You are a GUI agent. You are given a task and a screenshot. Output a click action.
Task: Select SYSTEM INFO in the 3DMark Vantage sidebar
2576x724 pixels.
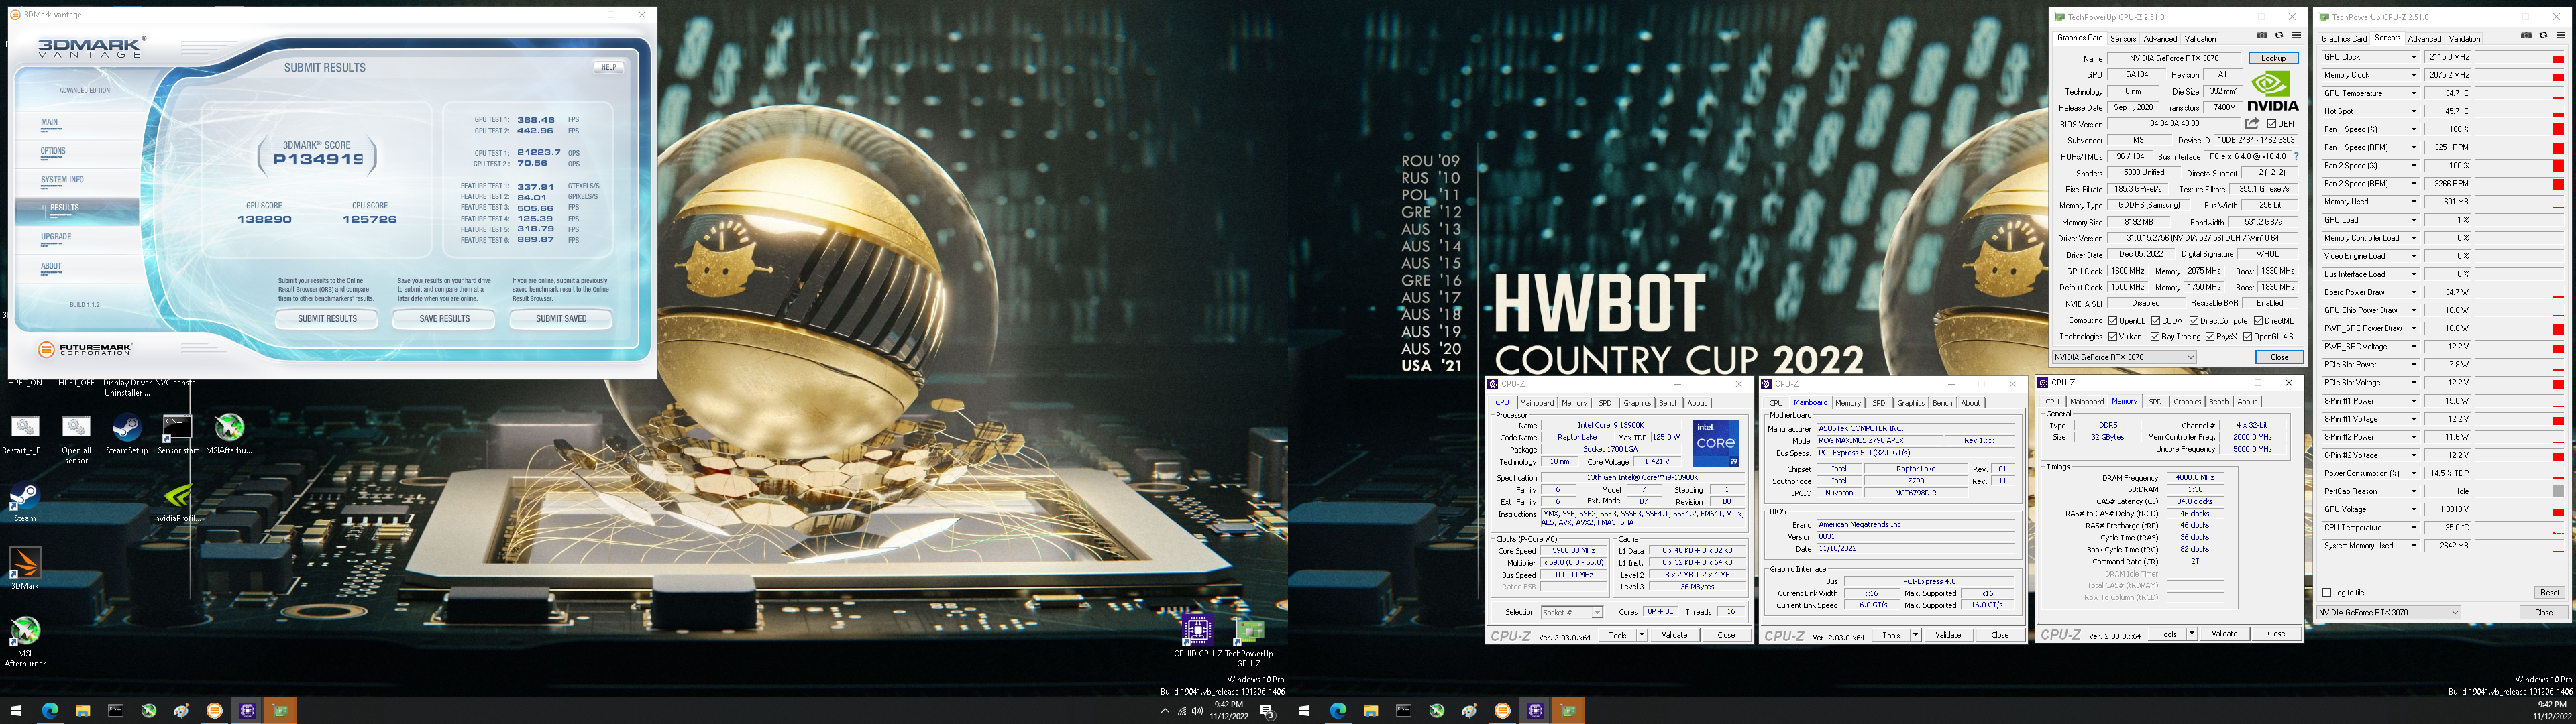click(x=62, y=180)
